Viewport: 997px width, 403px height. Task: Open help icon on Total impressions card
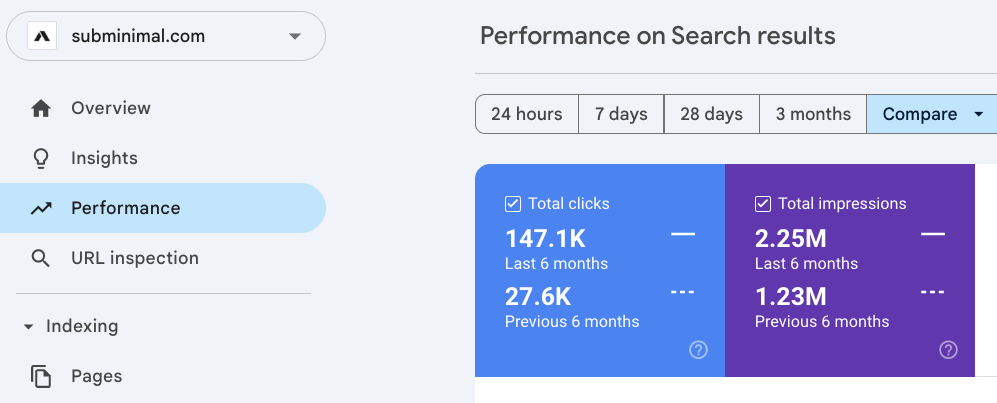[949, 350]
